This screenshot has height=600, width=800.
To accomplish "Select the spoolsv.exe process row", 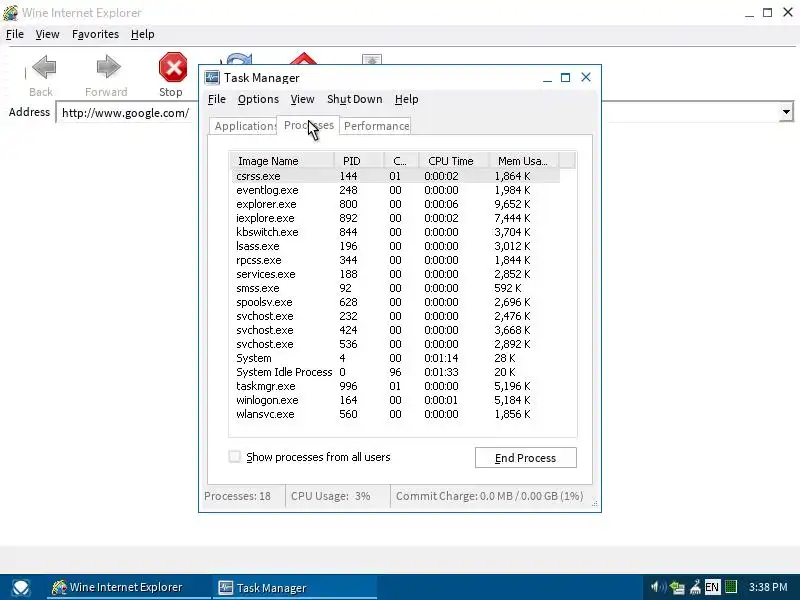I will [x=396, y=302].
